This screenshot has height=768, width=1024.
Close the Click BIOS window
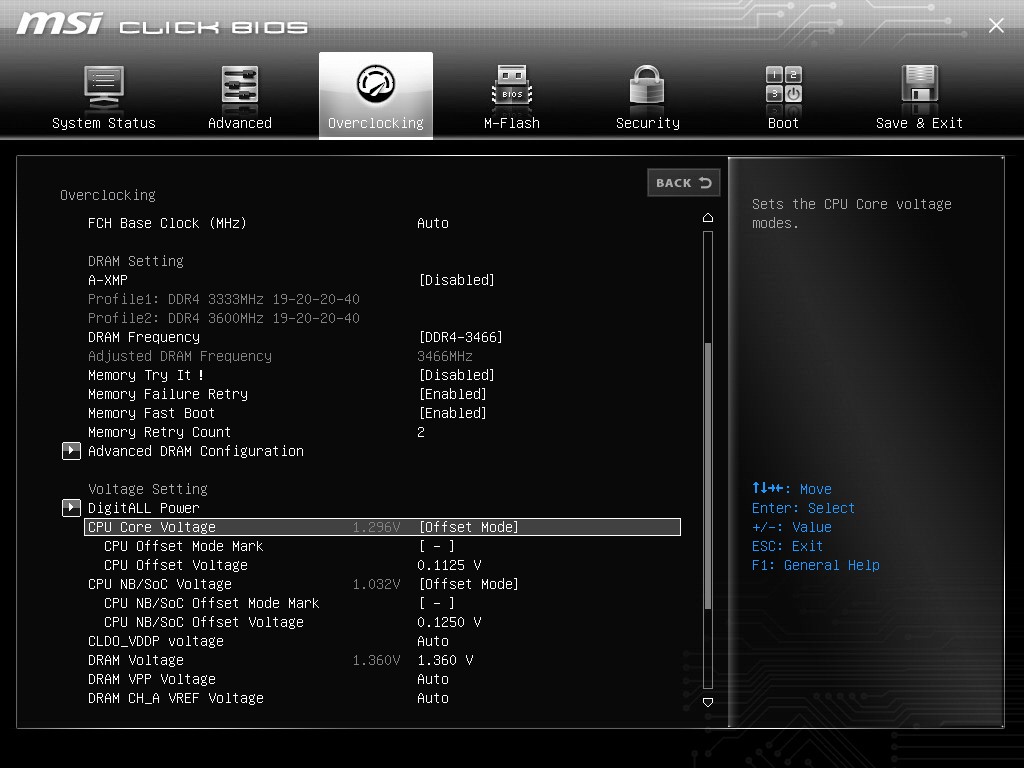click(x=996, y=25)
